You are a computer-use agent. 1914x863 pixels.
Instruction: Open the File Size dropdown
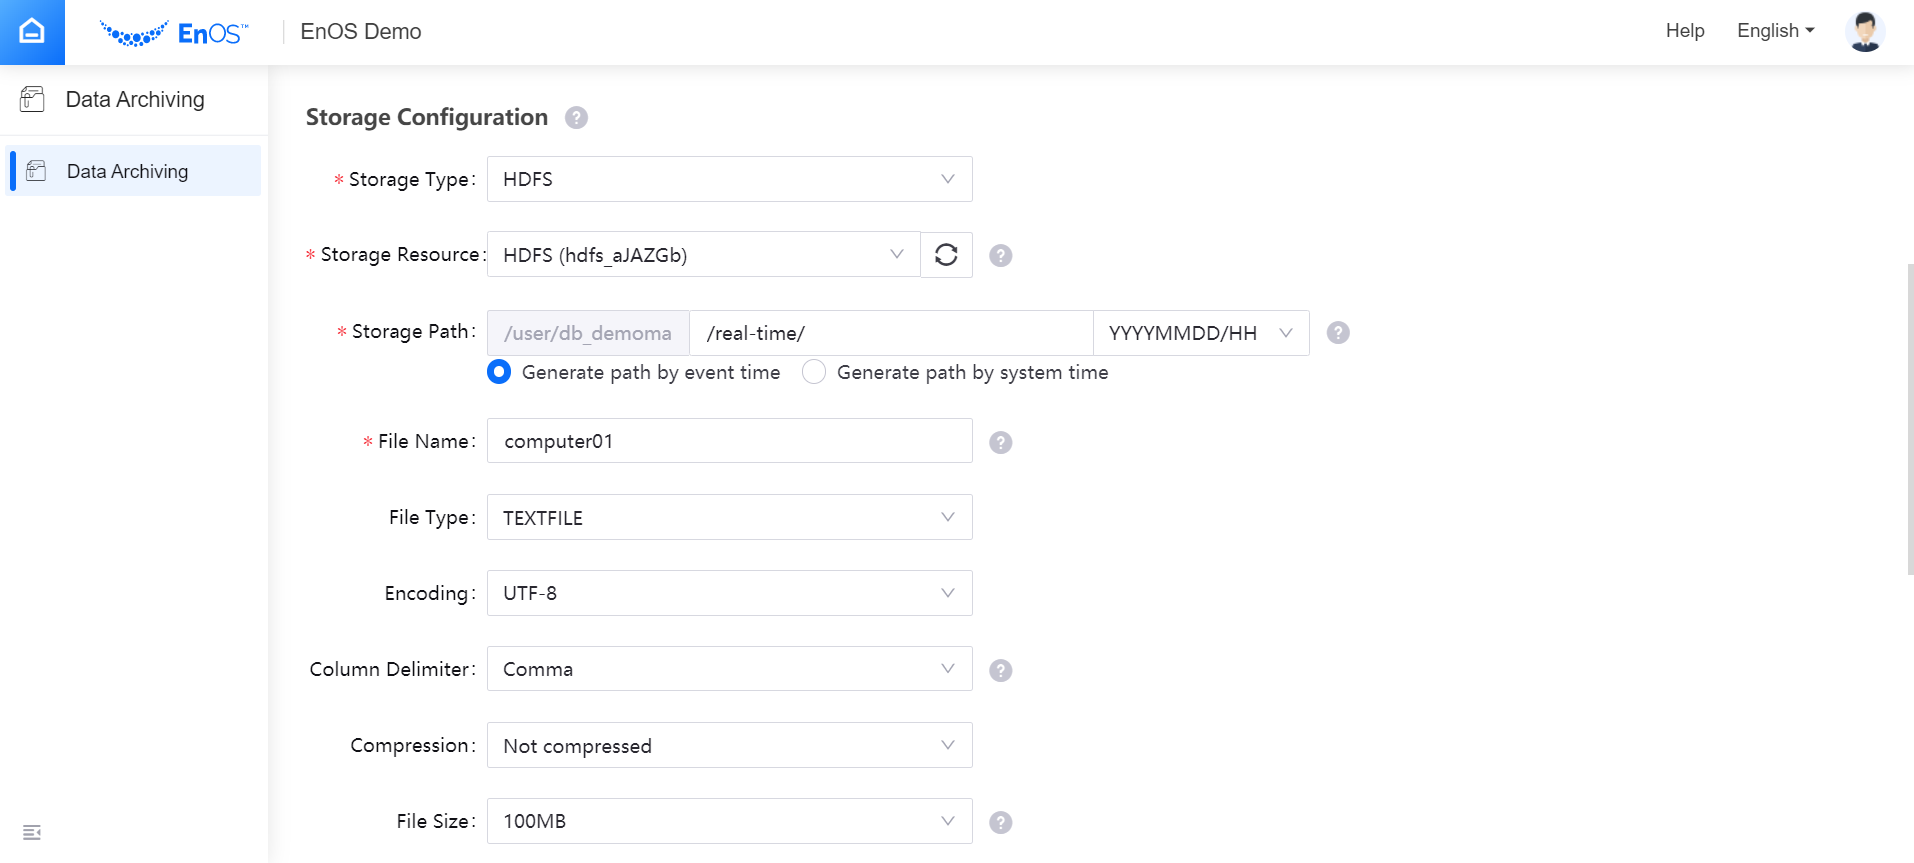coord(730,821)
